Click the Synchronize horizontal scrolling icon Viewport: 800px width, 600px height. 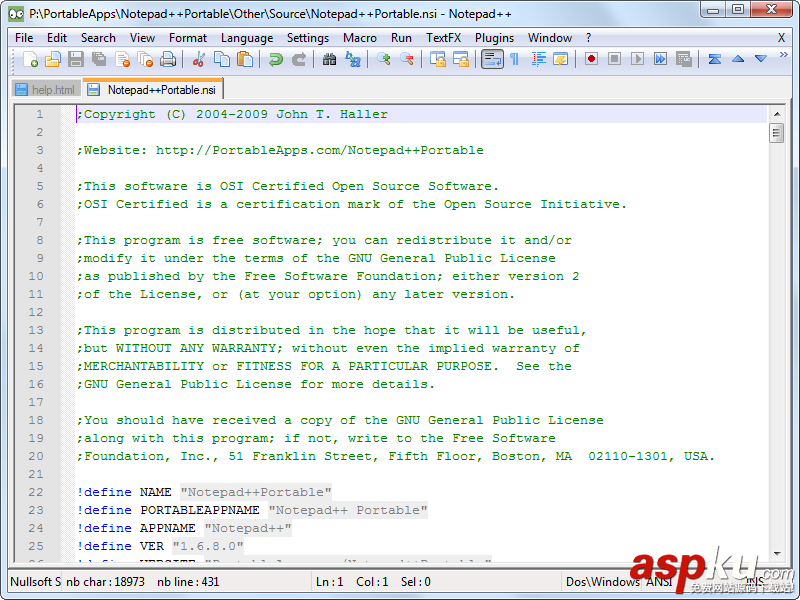pos(461,59)
